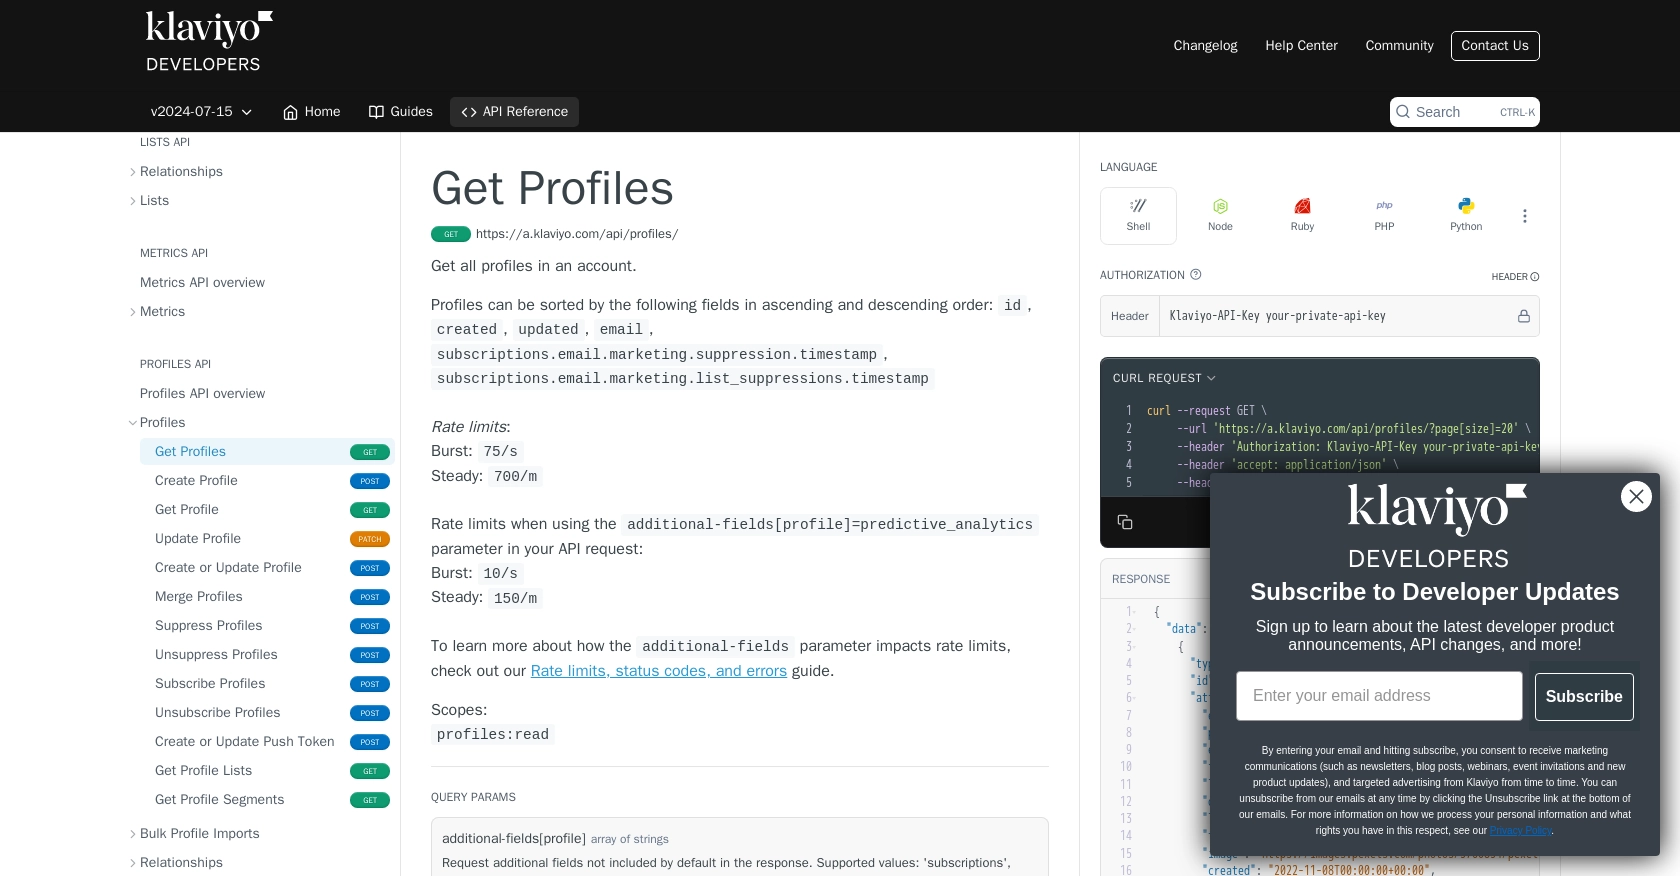Select the Node language icon
Image resolution: width=1680 pixels, height=876 pixels.
(x=1220, y=215)
